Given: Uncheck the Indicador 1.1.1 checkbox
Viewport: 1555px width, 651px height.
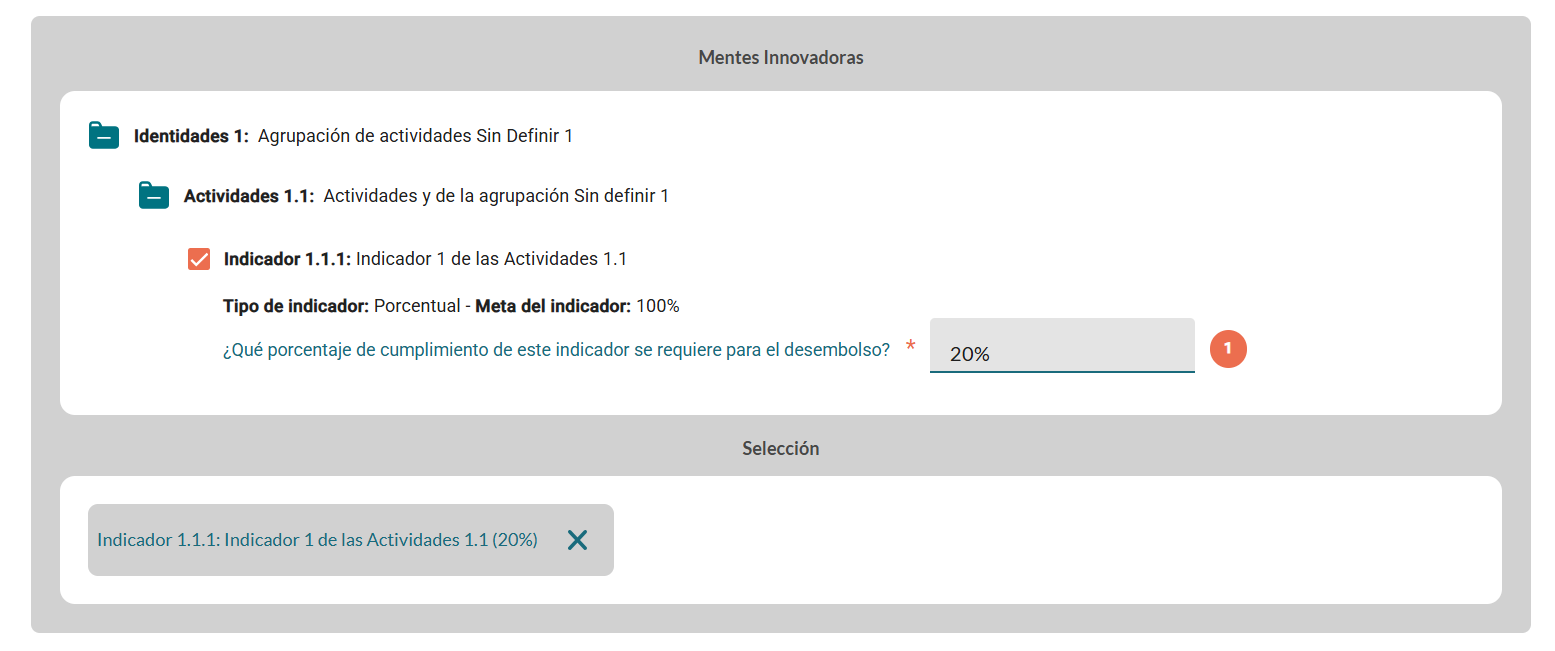Looking at the screenshot, I should pos(199,259).
